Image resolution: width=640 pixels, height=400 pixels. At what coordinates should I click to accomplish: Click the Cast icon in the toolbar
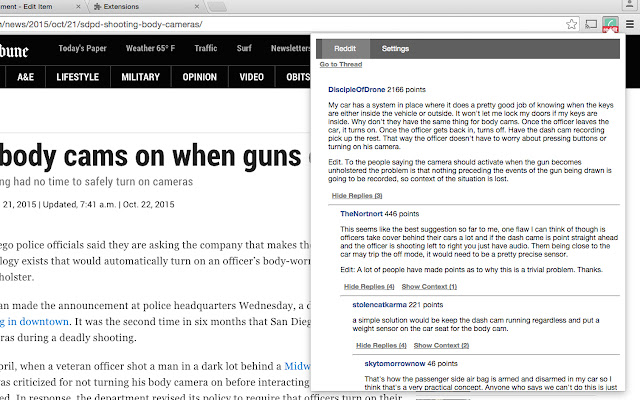590,22
